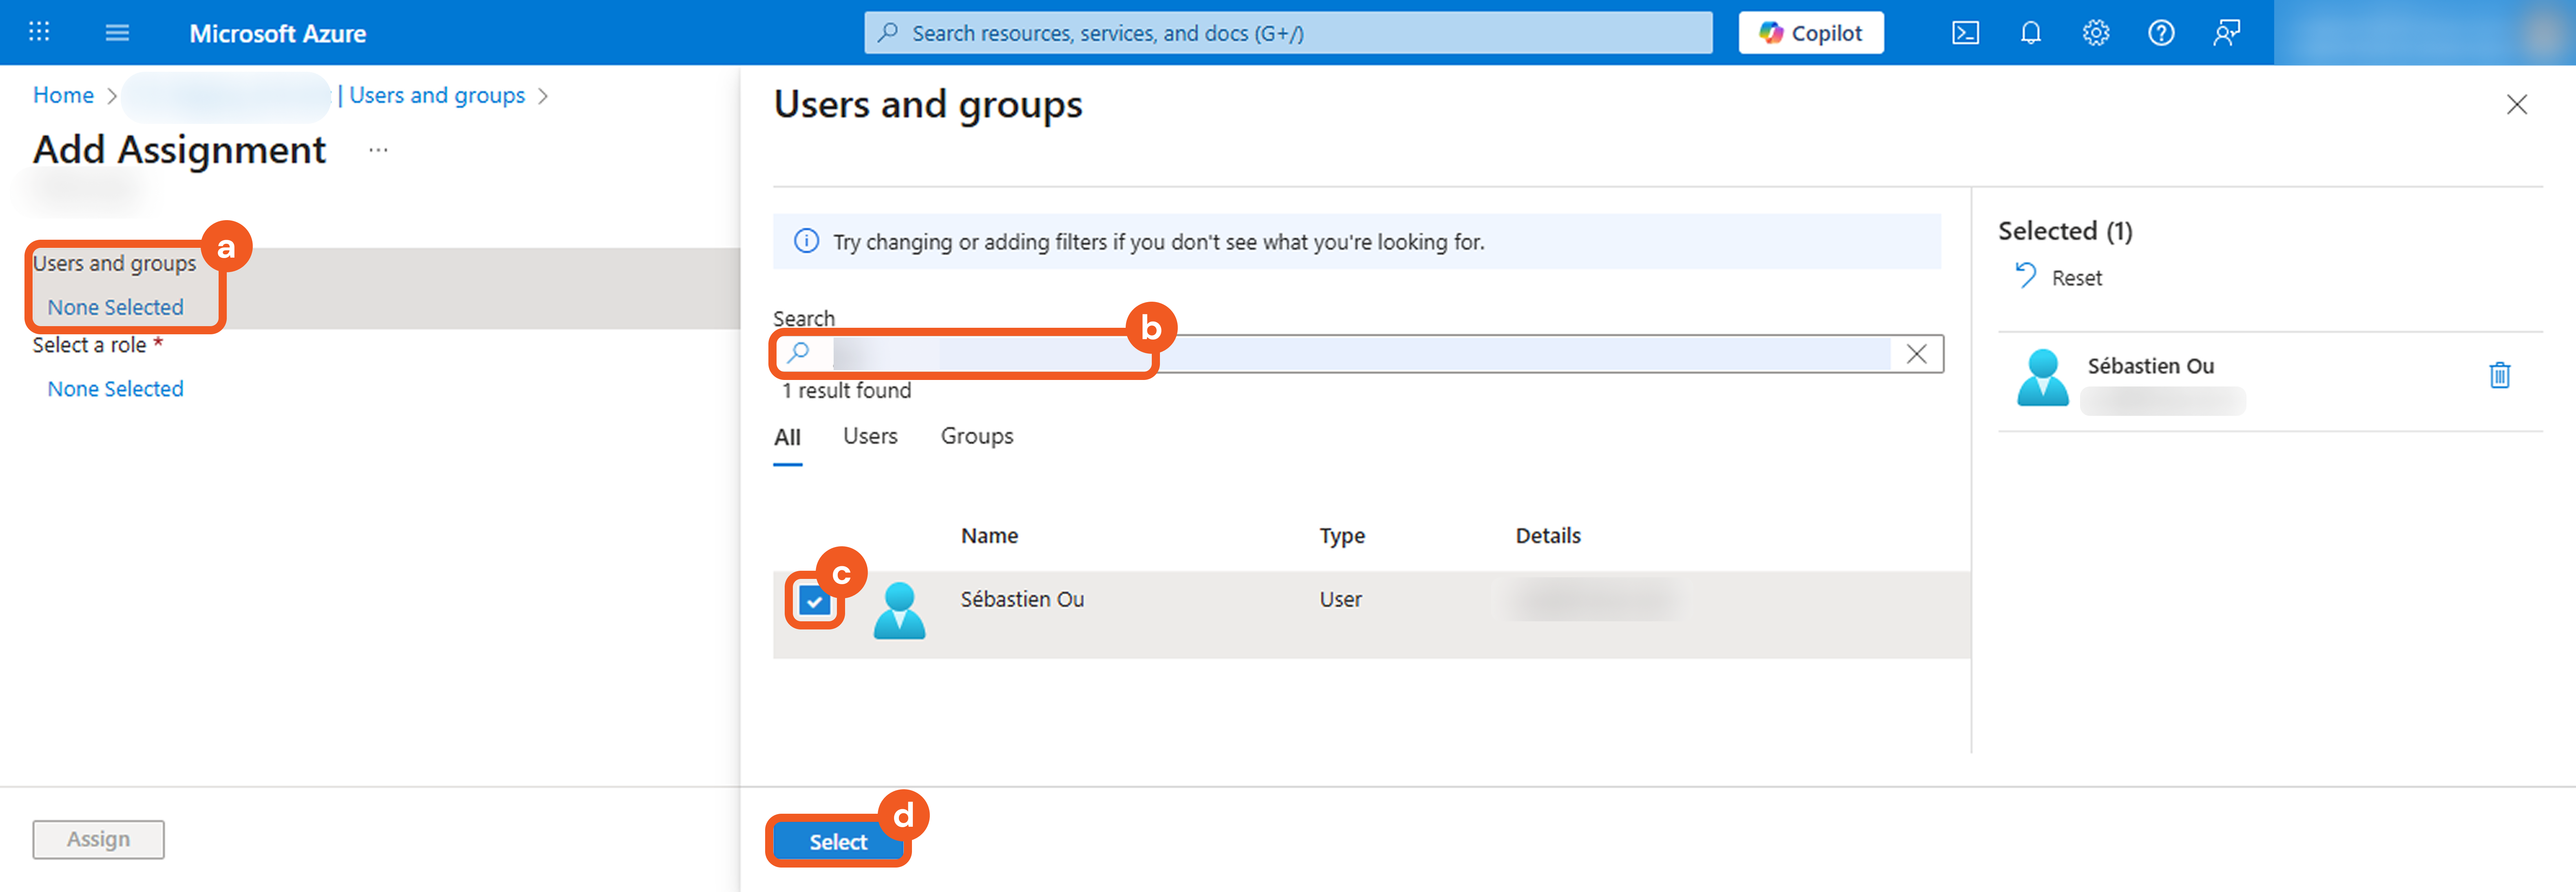
Task: Click the feedback person icon
Action: (x=2226, y=33)
